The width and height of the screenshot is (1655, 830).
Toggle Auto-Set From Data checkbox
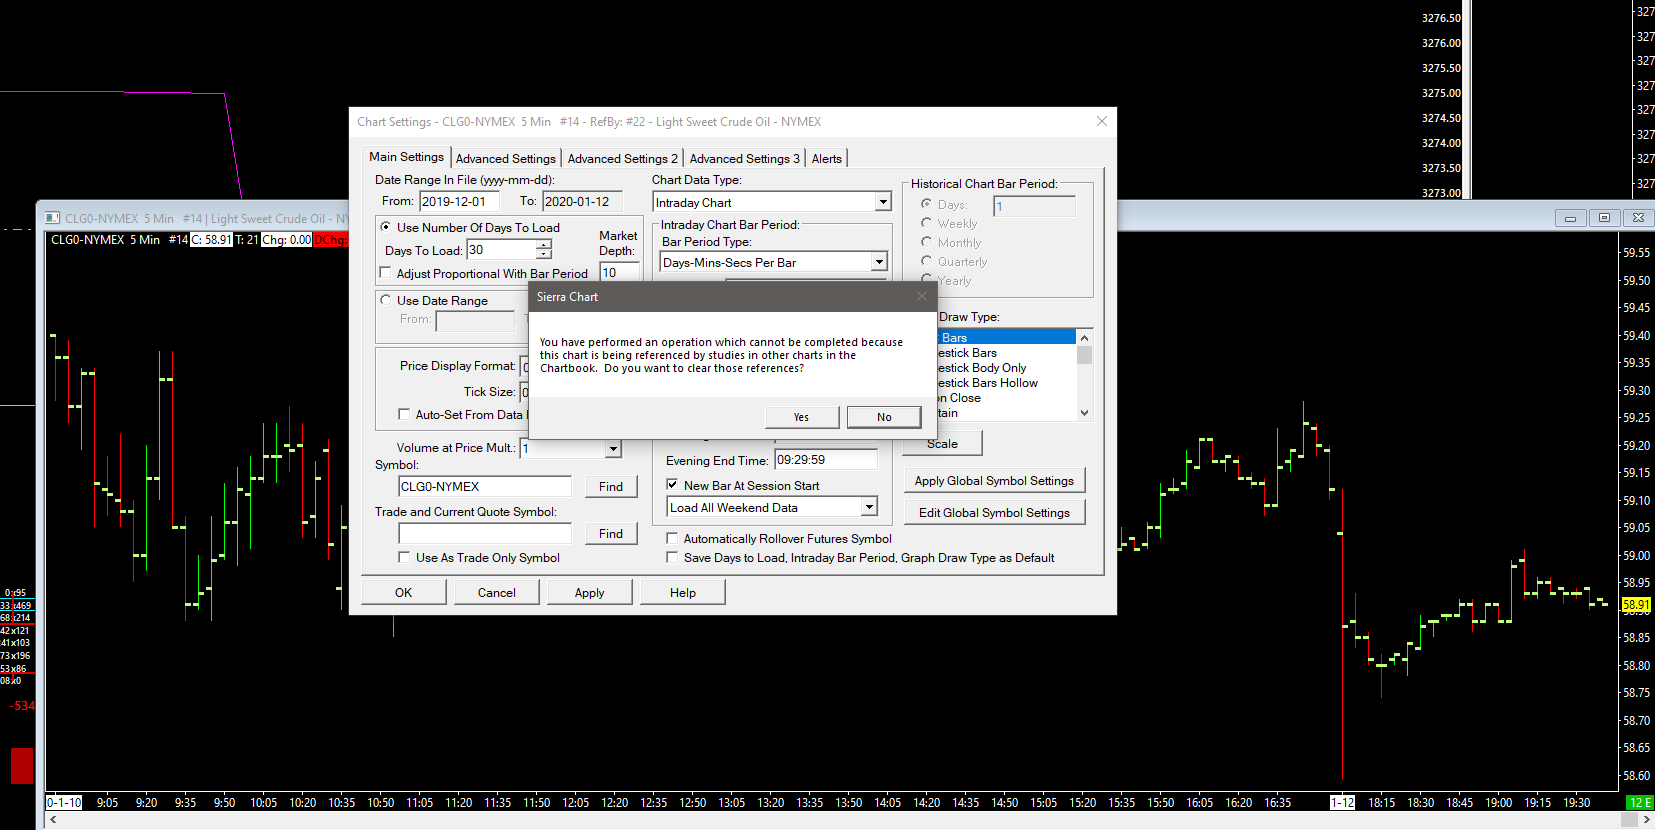[x=404, y=414]
